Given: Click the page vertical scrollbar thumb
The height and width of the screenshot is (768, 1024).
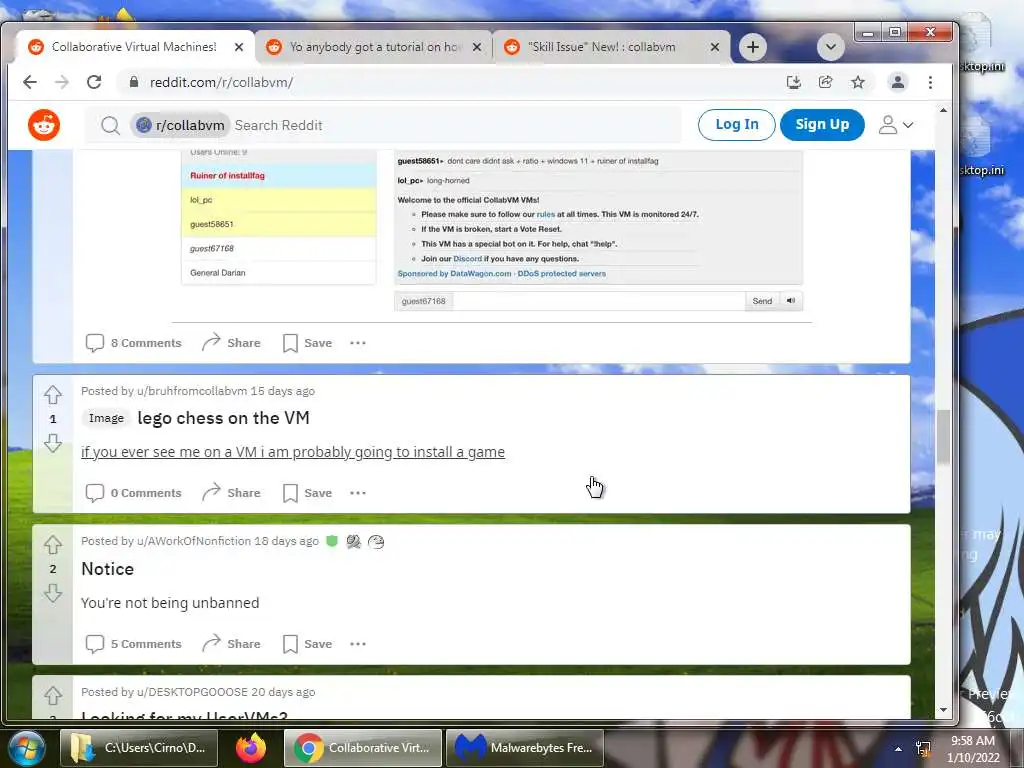Looking at the screenshot, I should (x=943, y=436).
